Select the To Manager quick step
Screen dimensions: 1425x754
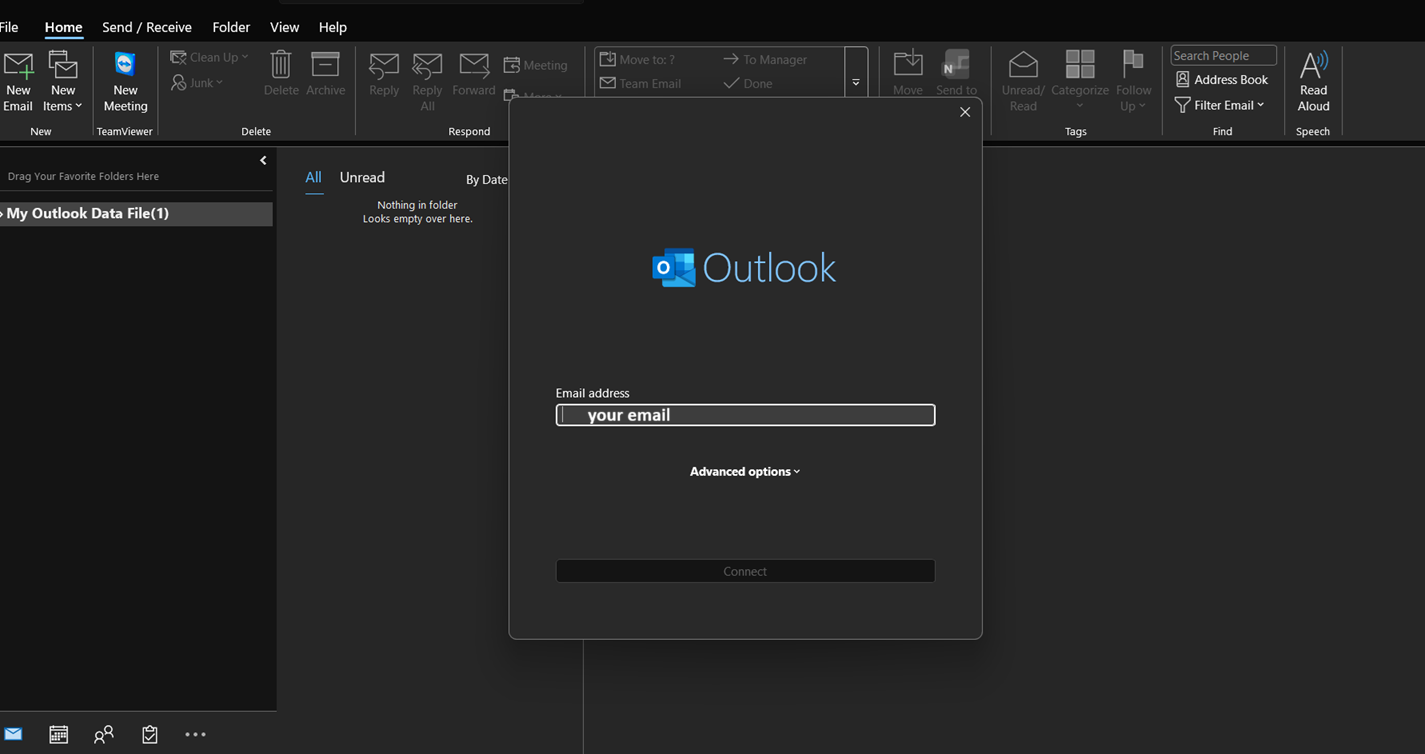[x=765, y=59]
